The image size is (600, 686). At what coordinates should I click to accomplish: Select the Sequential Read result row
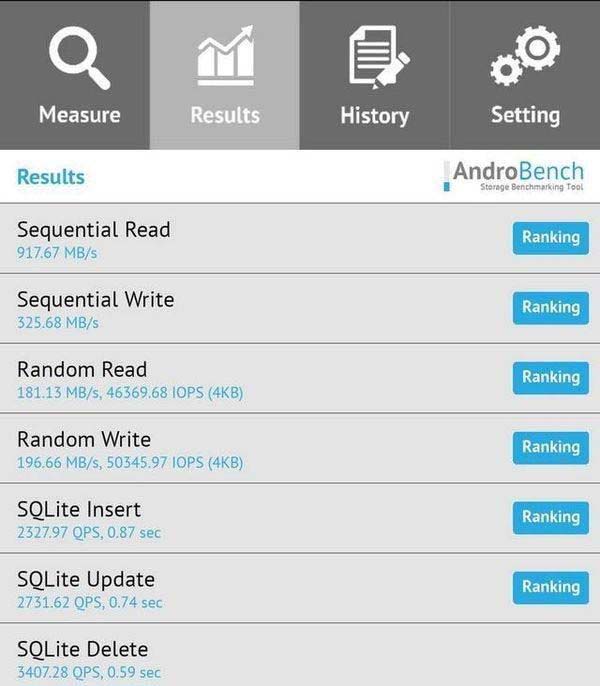click(250, 239)
